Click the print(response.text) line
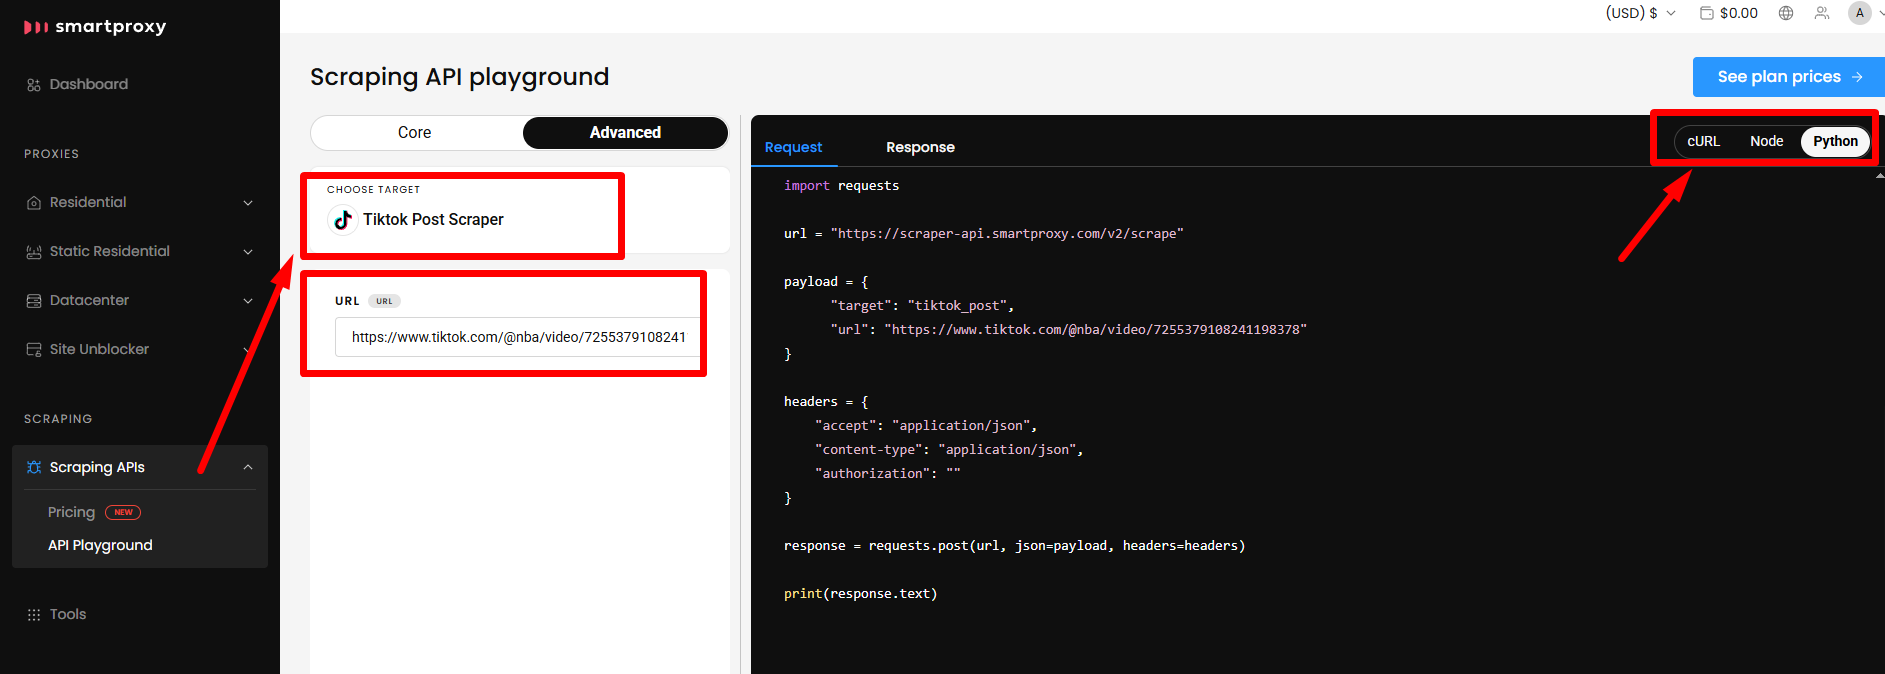 (x=860, y=594)
